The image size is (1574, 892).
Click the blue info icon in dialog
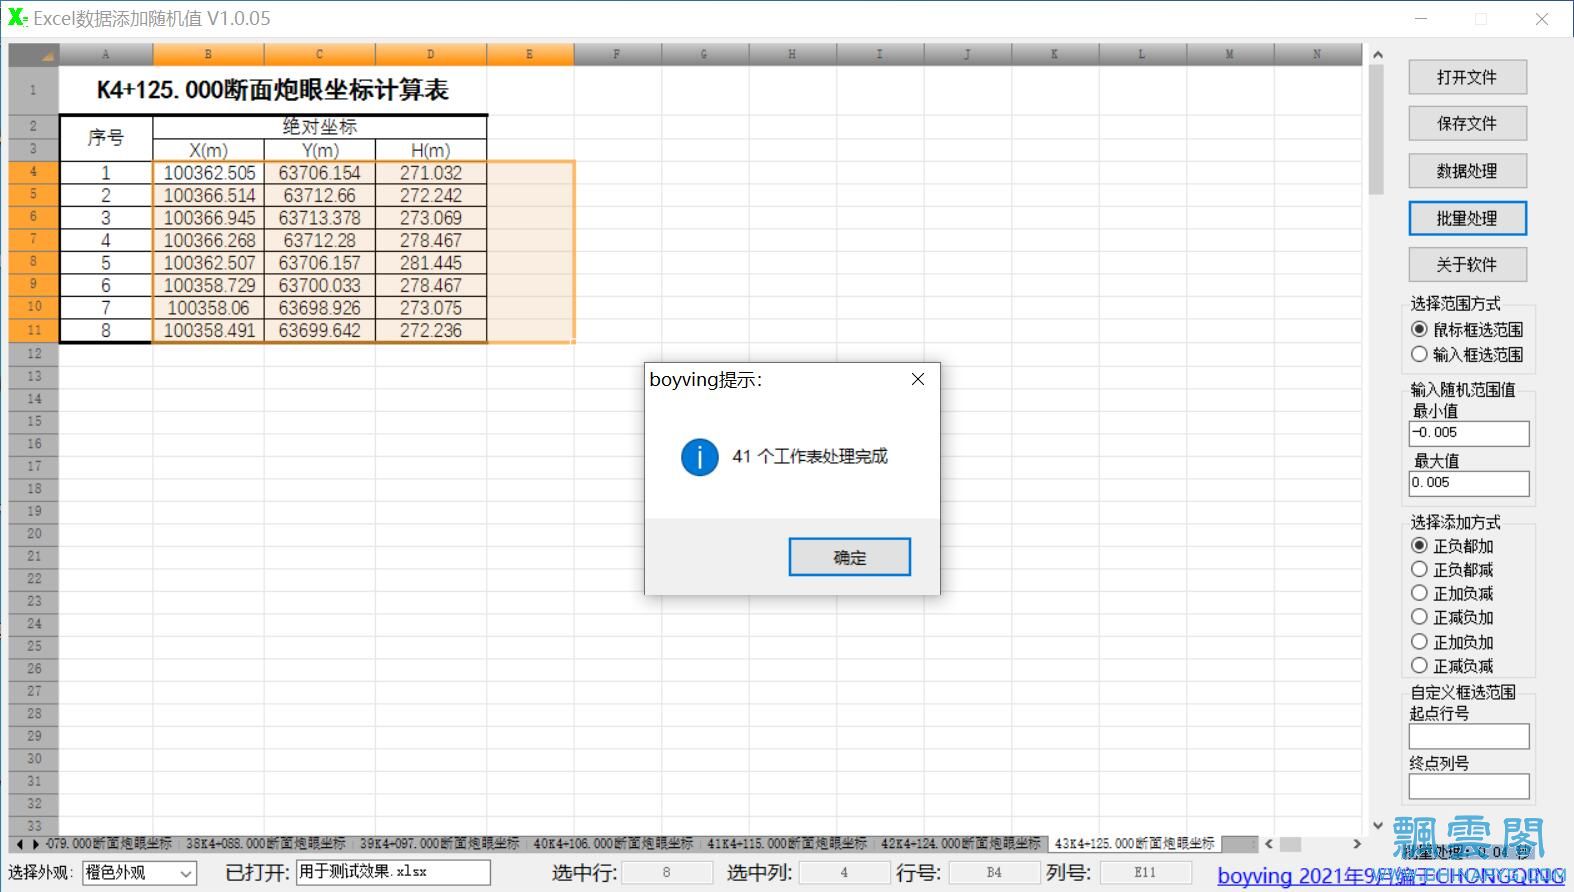(x=700, y=457)
